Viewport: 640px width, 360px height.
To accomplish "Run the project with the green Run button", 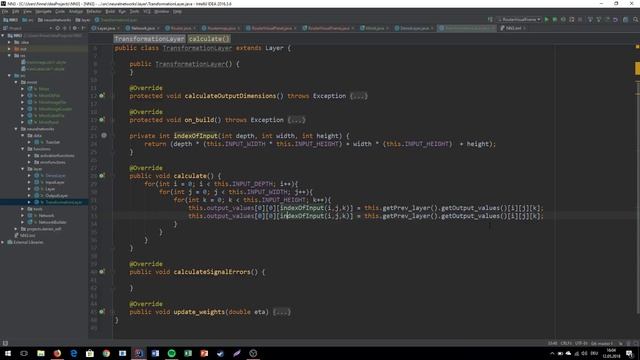I will pyautogui.click(x=546, y=20).
